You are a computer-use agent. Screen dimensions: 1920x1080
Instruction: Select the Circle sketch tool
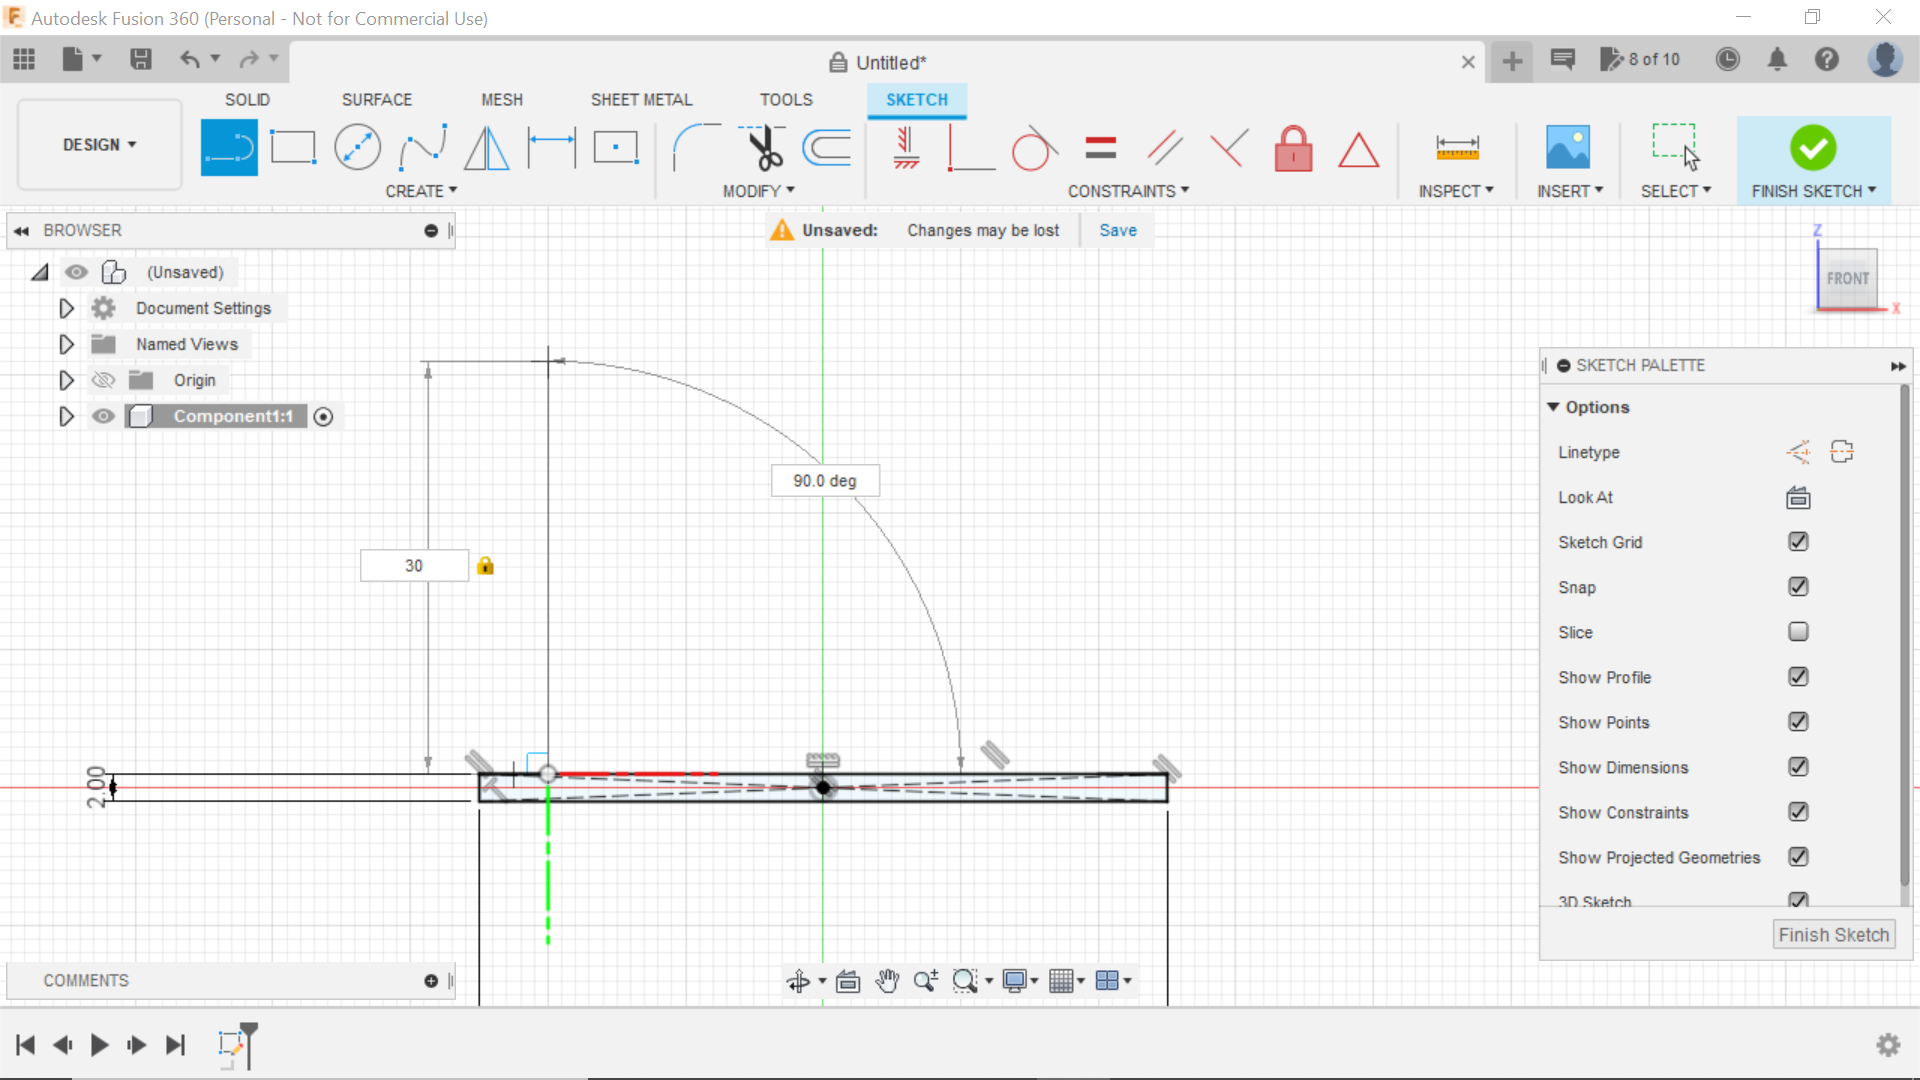[357, 148]
